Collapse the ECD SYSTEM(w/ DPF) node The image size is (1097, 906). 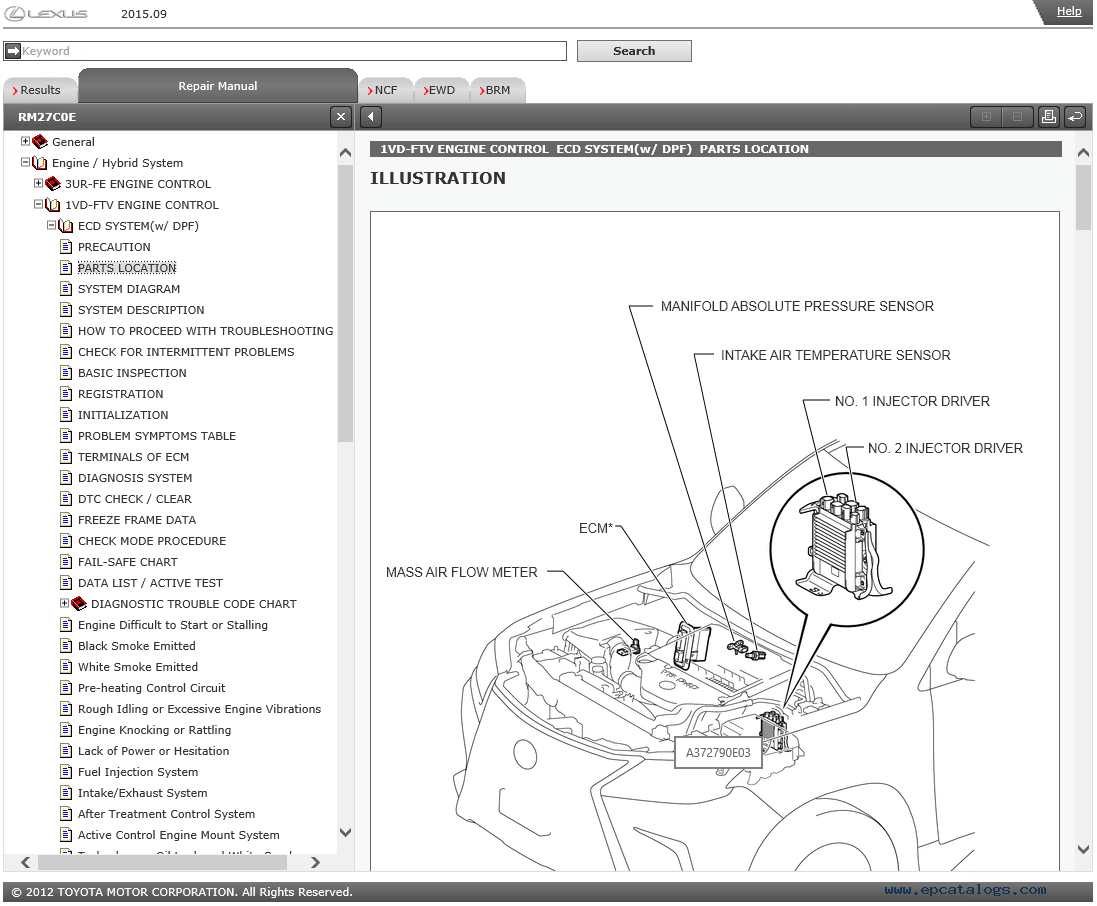coord(51,225)
